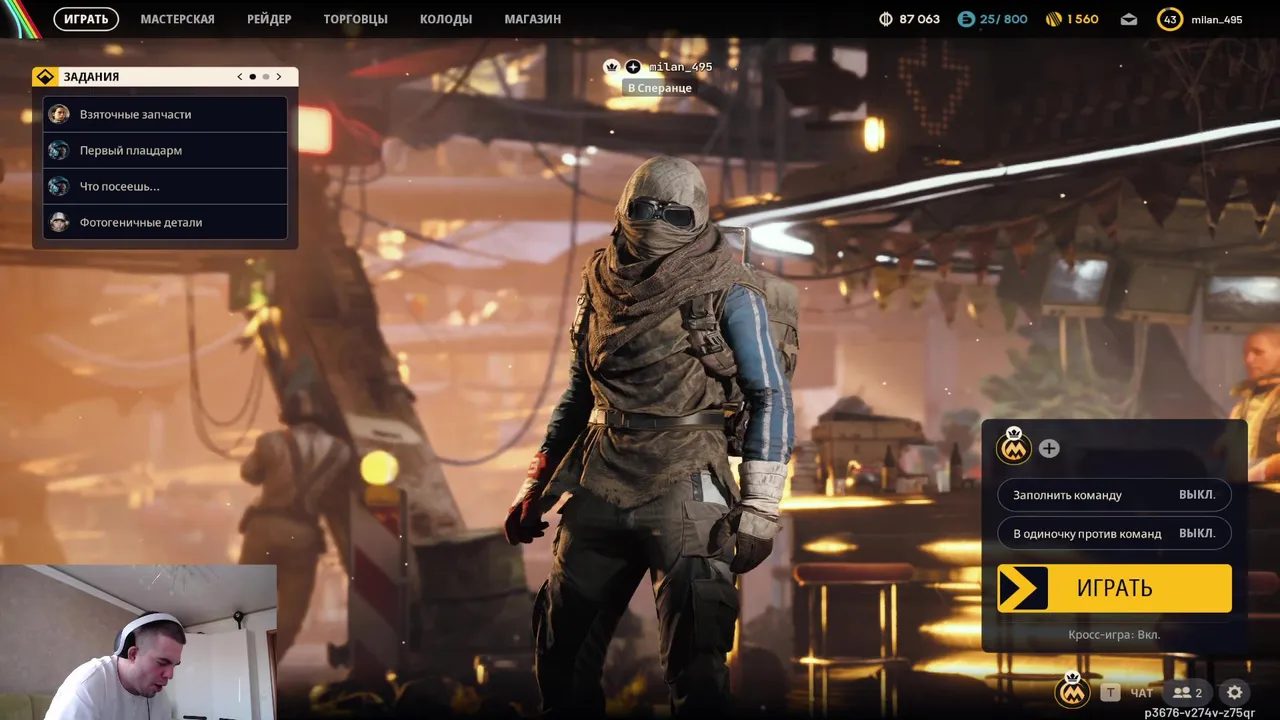Open settings gear icon at bottom right
This screenshot has width=1280, height=720.
tap(1235, 692)
